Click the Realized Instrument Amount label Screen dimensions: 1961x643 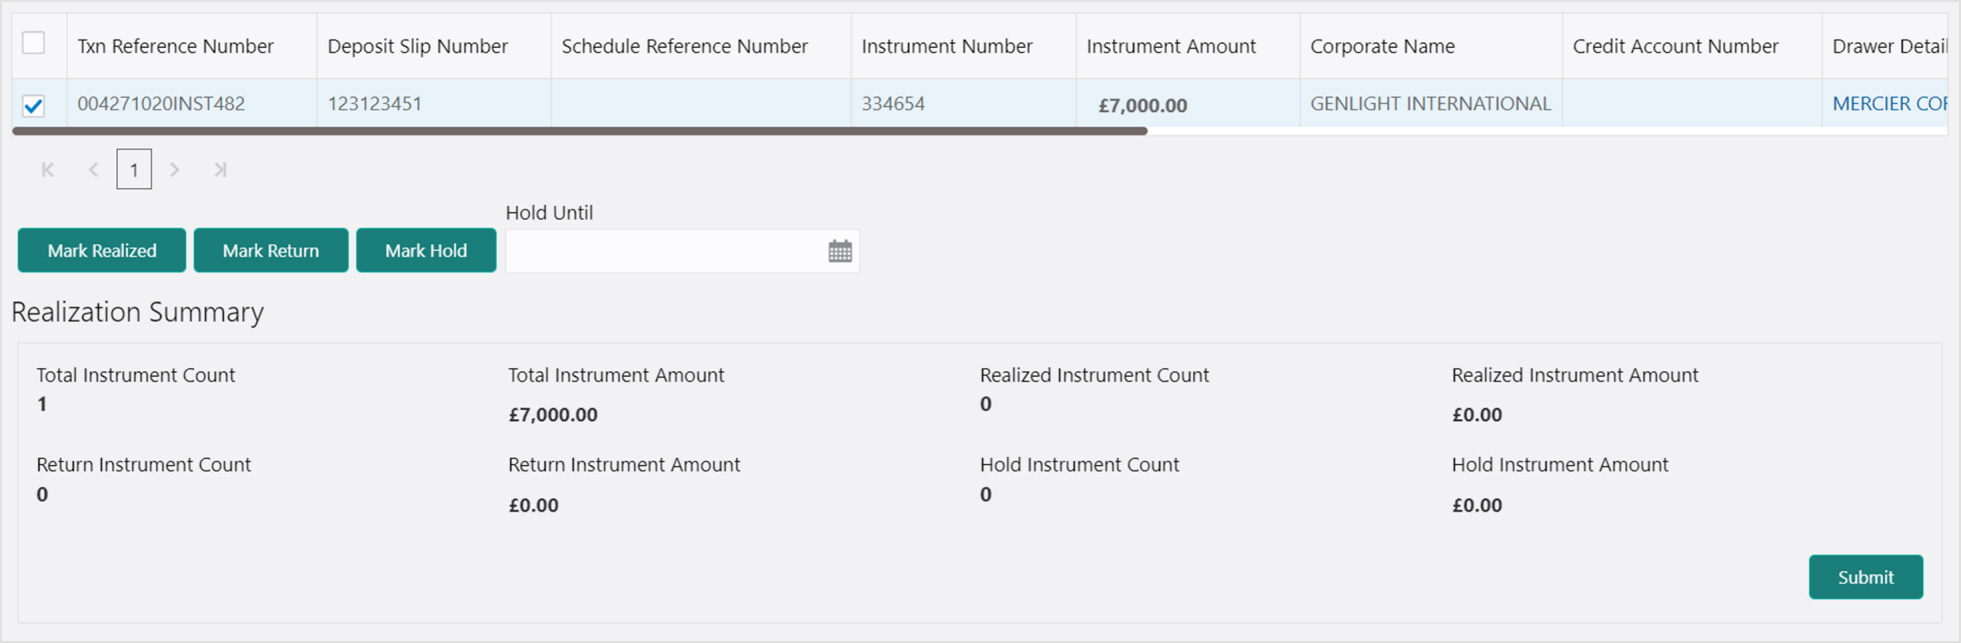click(x=1575, y=375)
